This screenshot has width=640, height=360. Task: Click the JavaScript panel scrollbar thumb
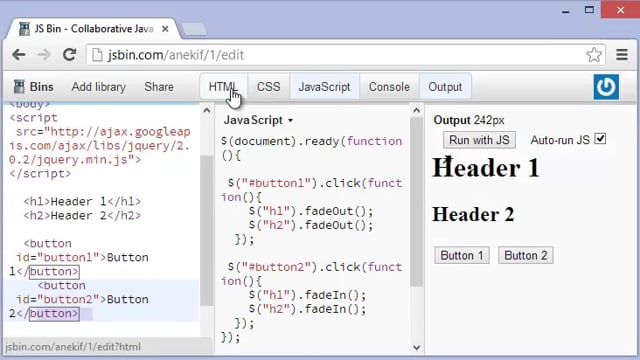click(416, 202)
